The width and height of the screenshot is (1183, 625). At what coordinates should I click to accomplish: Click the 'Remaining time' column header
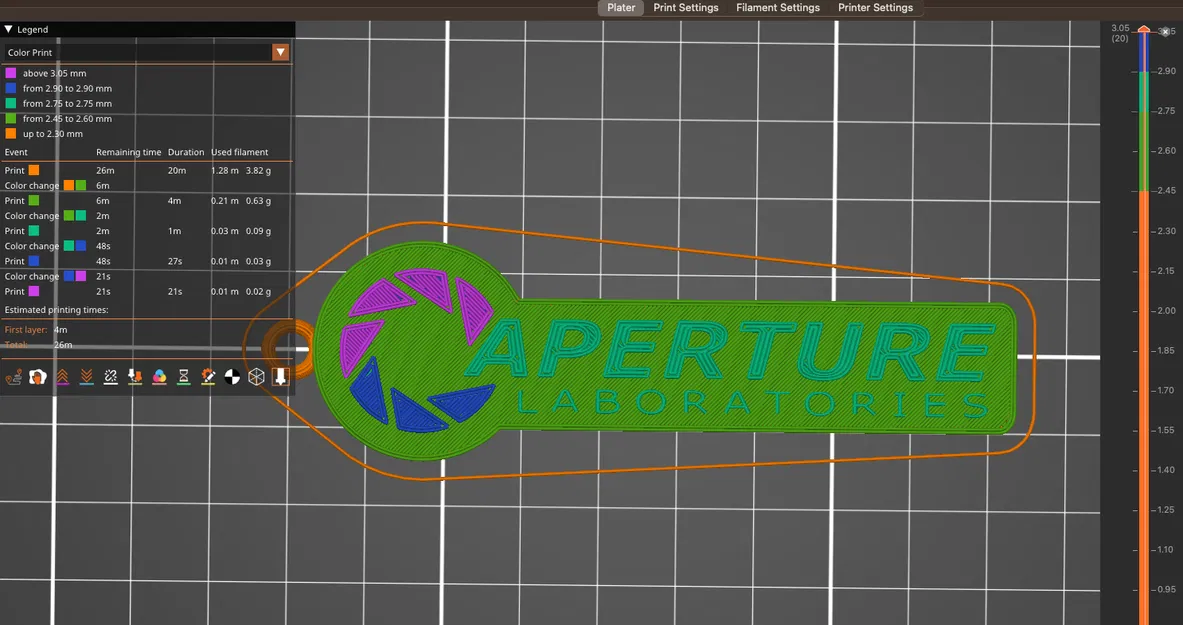(x=128, y=152)
